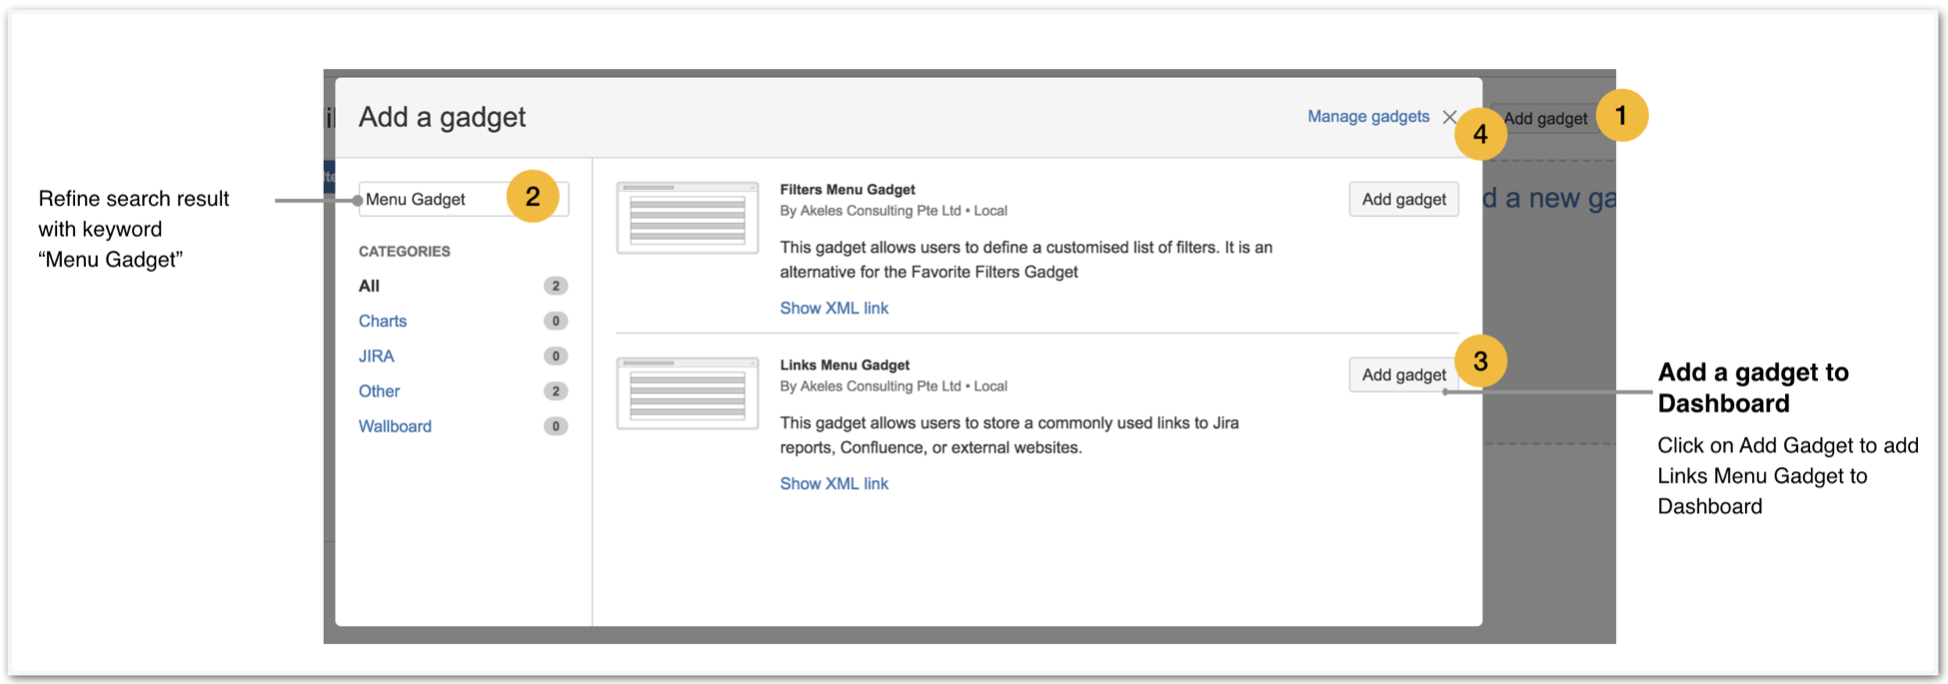Viewport: 1948px width, 684px height.
Task: Select the Wallboard category
Action: [395, 426]
